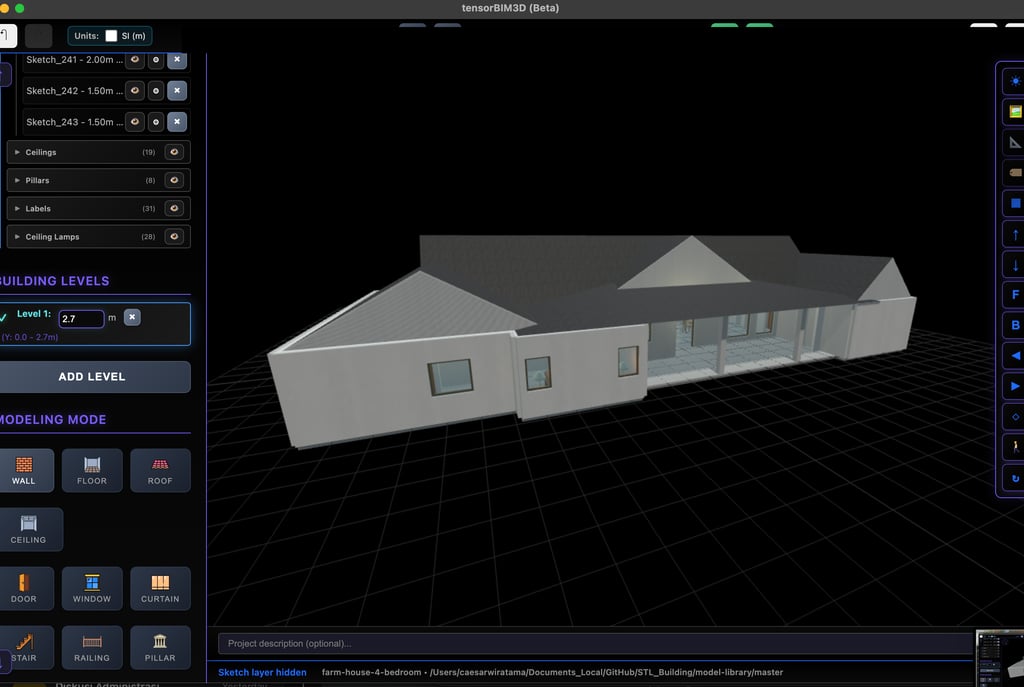This screenshot has height=687, width=1024.
Task: Hide the Pillars group via eye icon
Action: pos(174,180)
